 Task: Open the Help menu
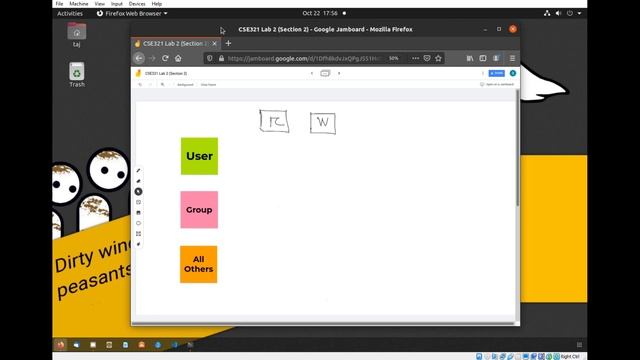tap(157, 4)
